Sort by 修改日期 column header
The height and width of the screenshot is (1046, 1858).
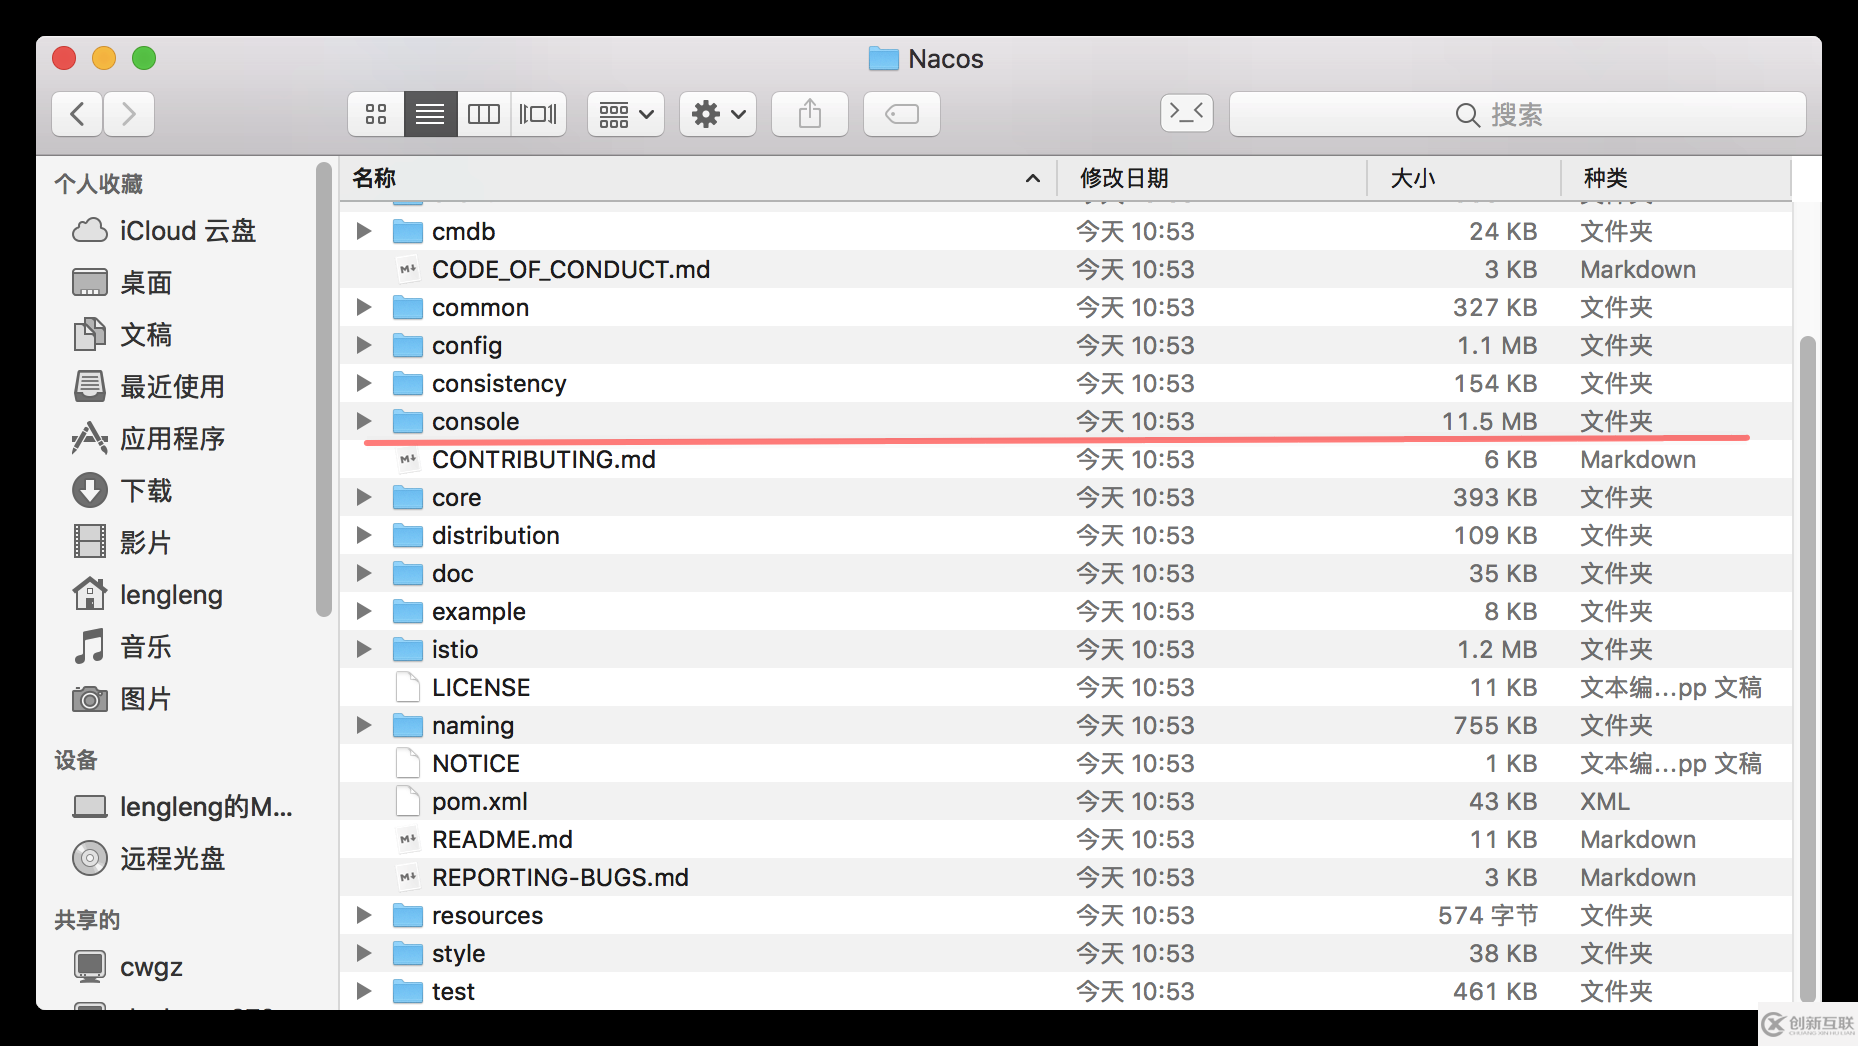(1212, 178)
